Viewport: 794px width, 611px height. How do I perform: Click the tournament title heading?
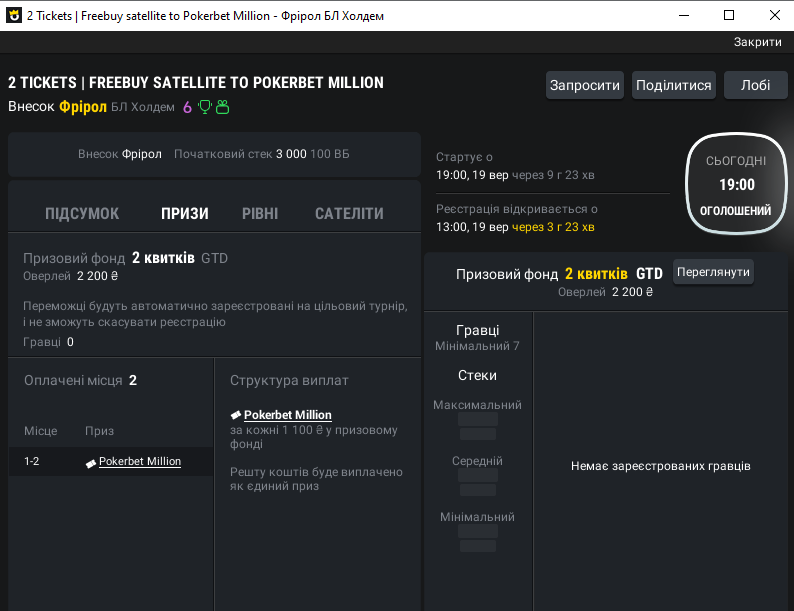point(195,83)
